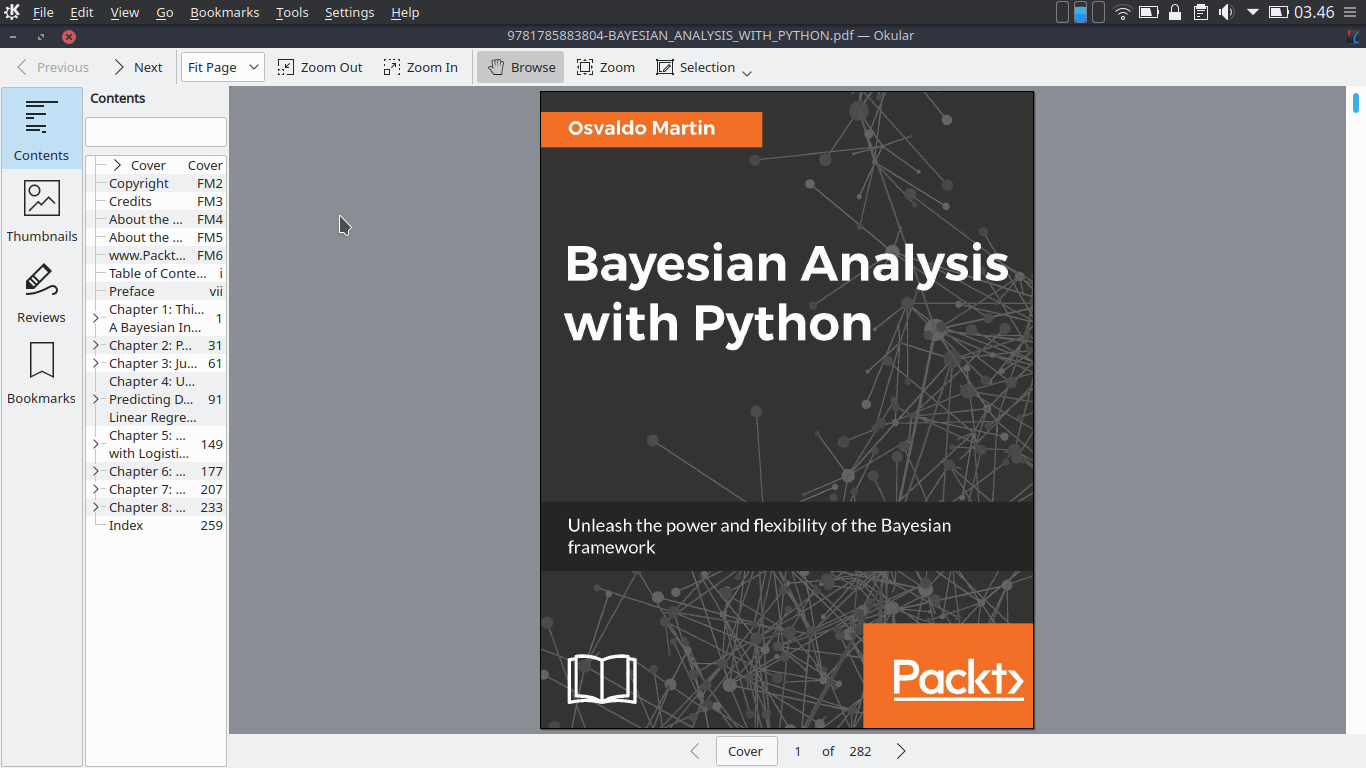Click the Zoom In toolbar button
This screenshot has height=768, width=1366.
420,67
